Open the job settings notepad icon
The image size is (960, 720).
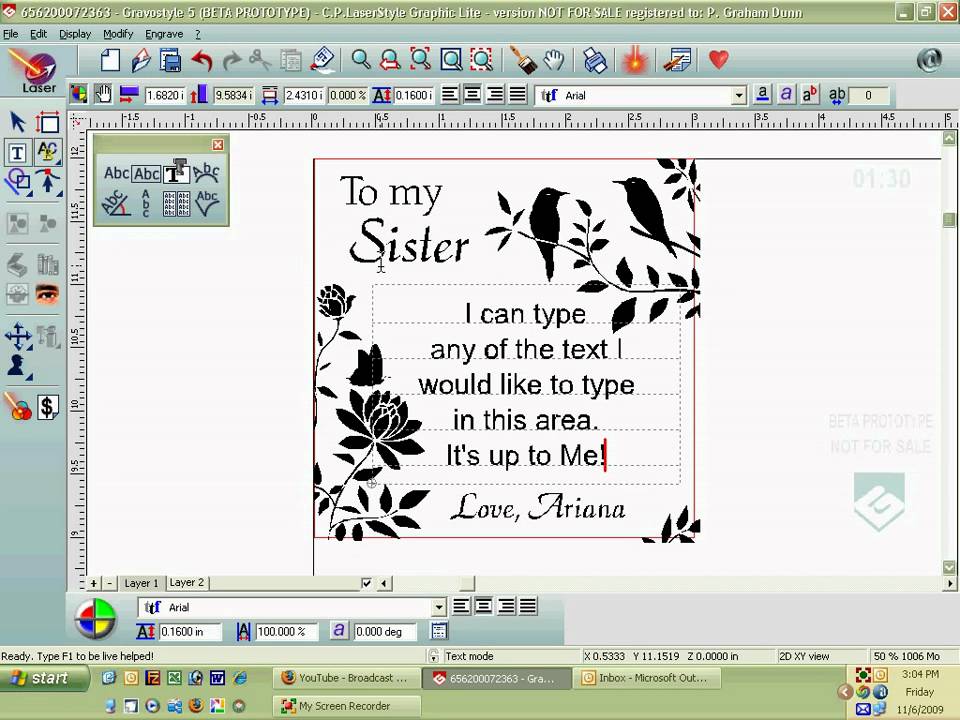[x=677, y=60]
